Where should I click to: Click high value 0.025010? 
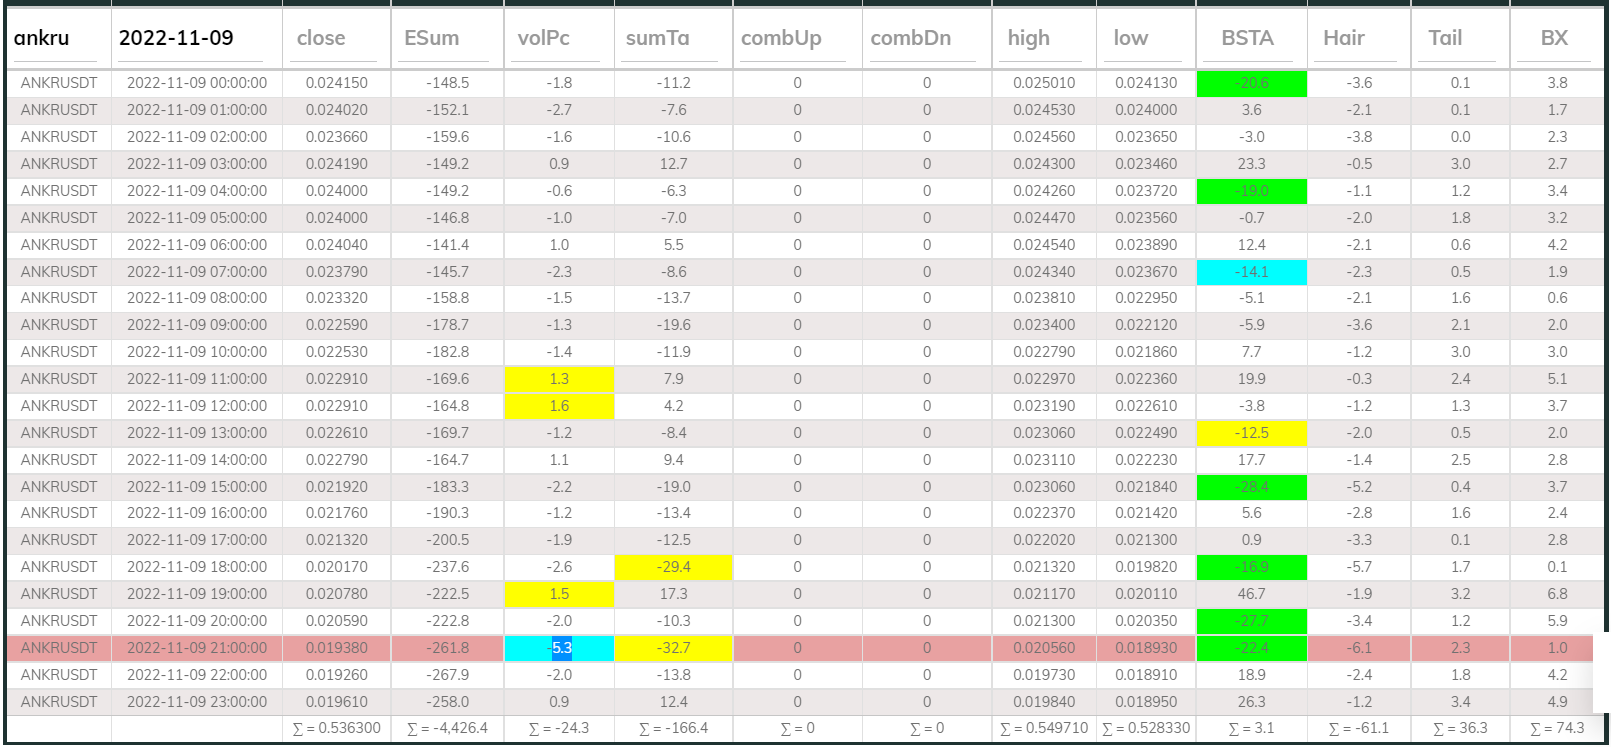click(1044, 83)
